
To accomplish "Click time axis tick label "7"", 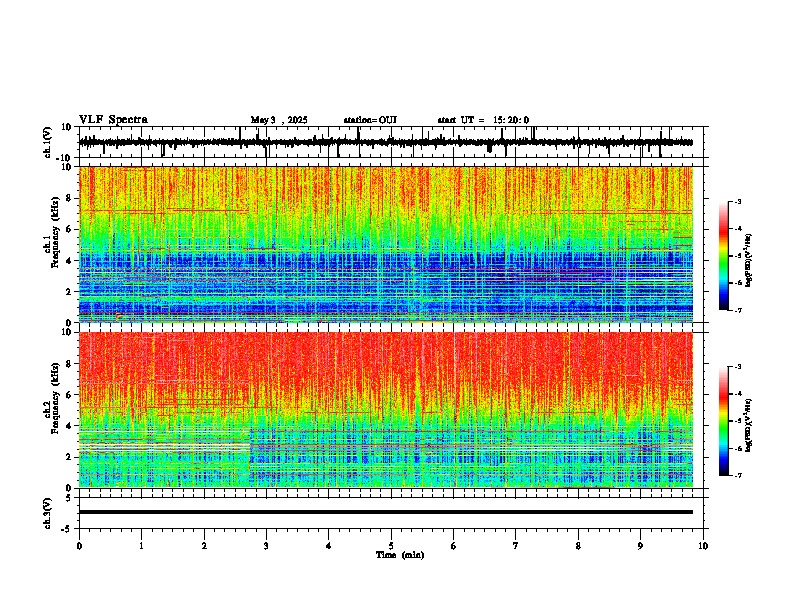I will tap(516, 546).
